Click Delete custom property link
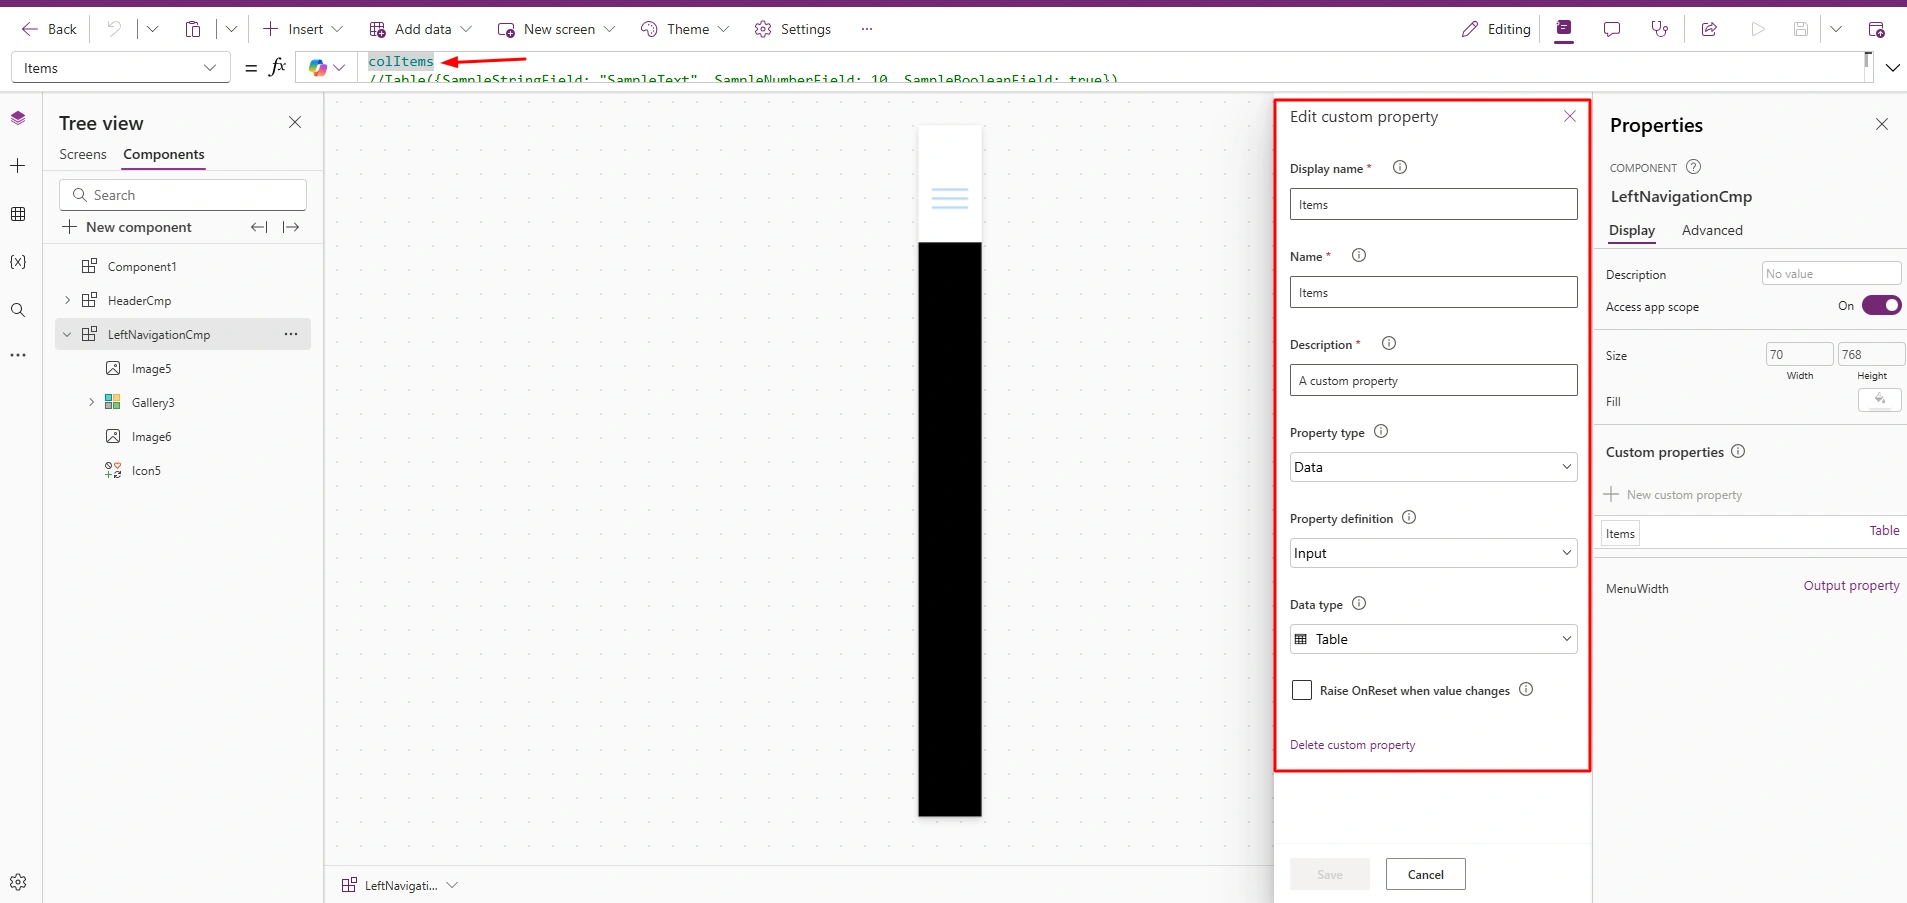1907x903 pixels. coord(1353,745)
